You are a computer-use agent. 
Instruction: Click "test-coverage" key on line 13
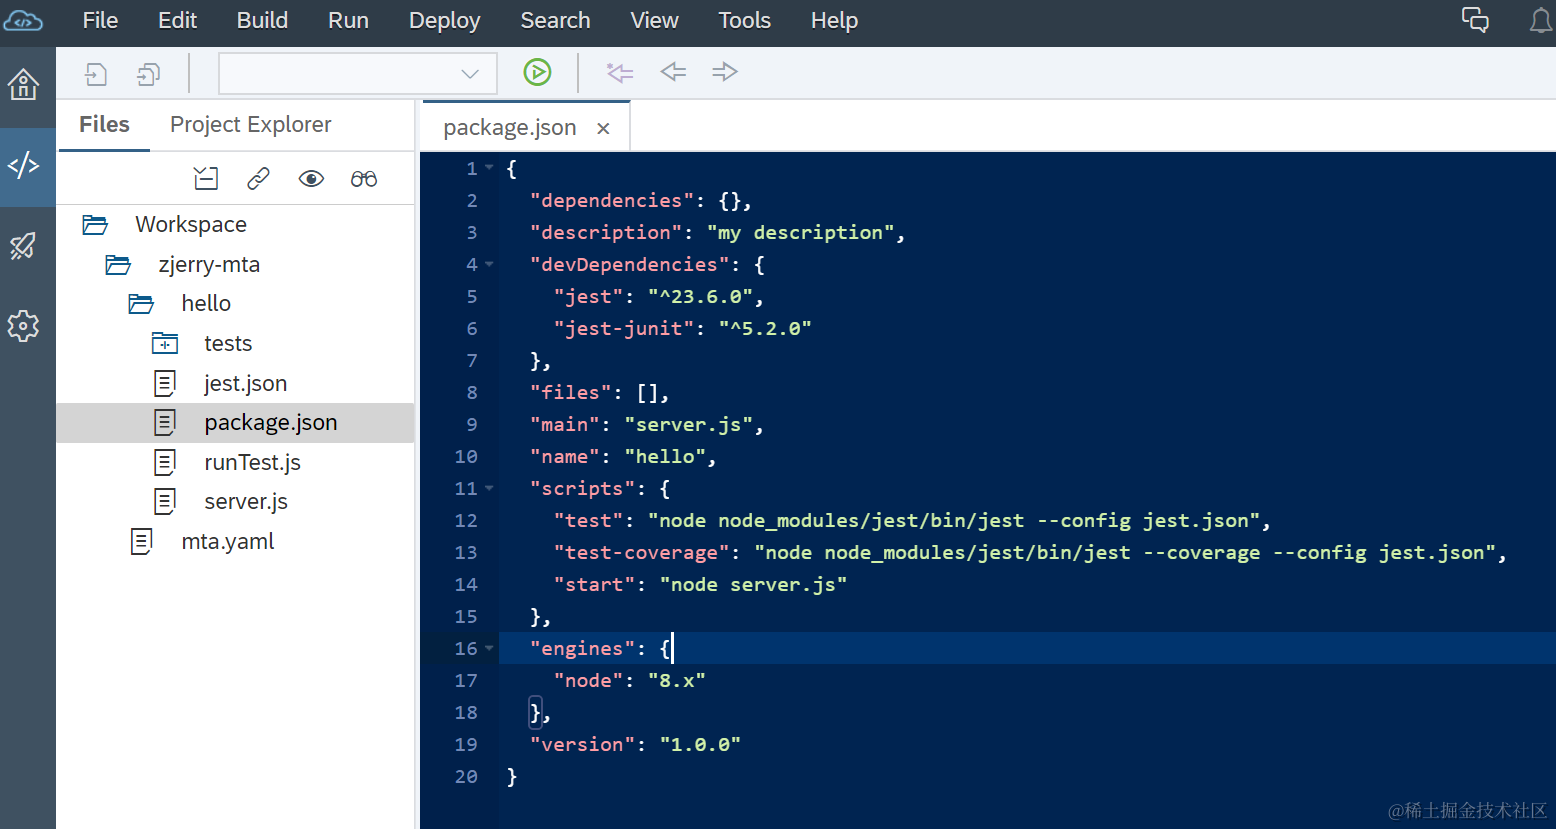pos(641,552)
